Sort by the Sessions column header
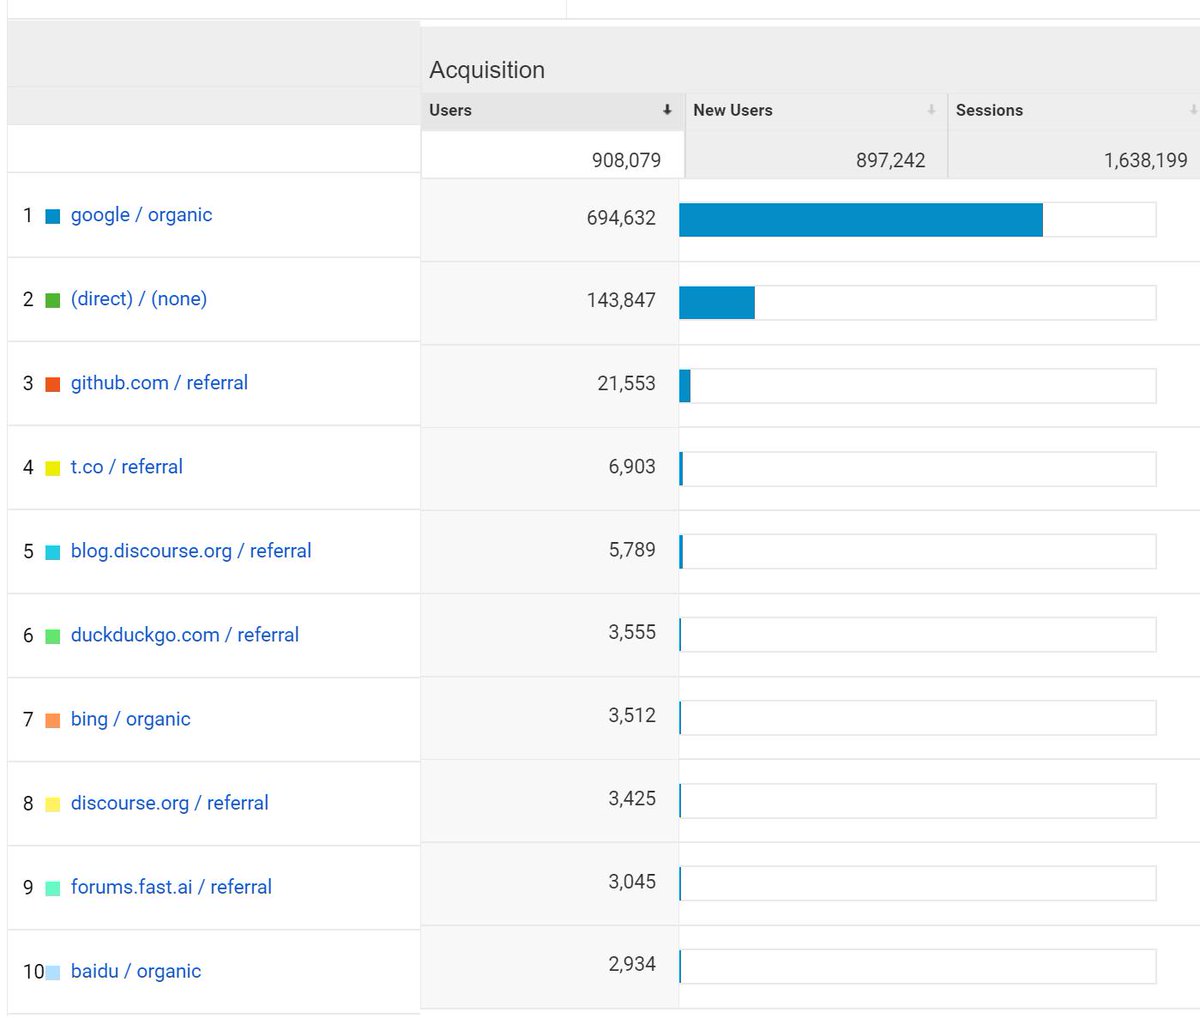 tap(989, 110)
